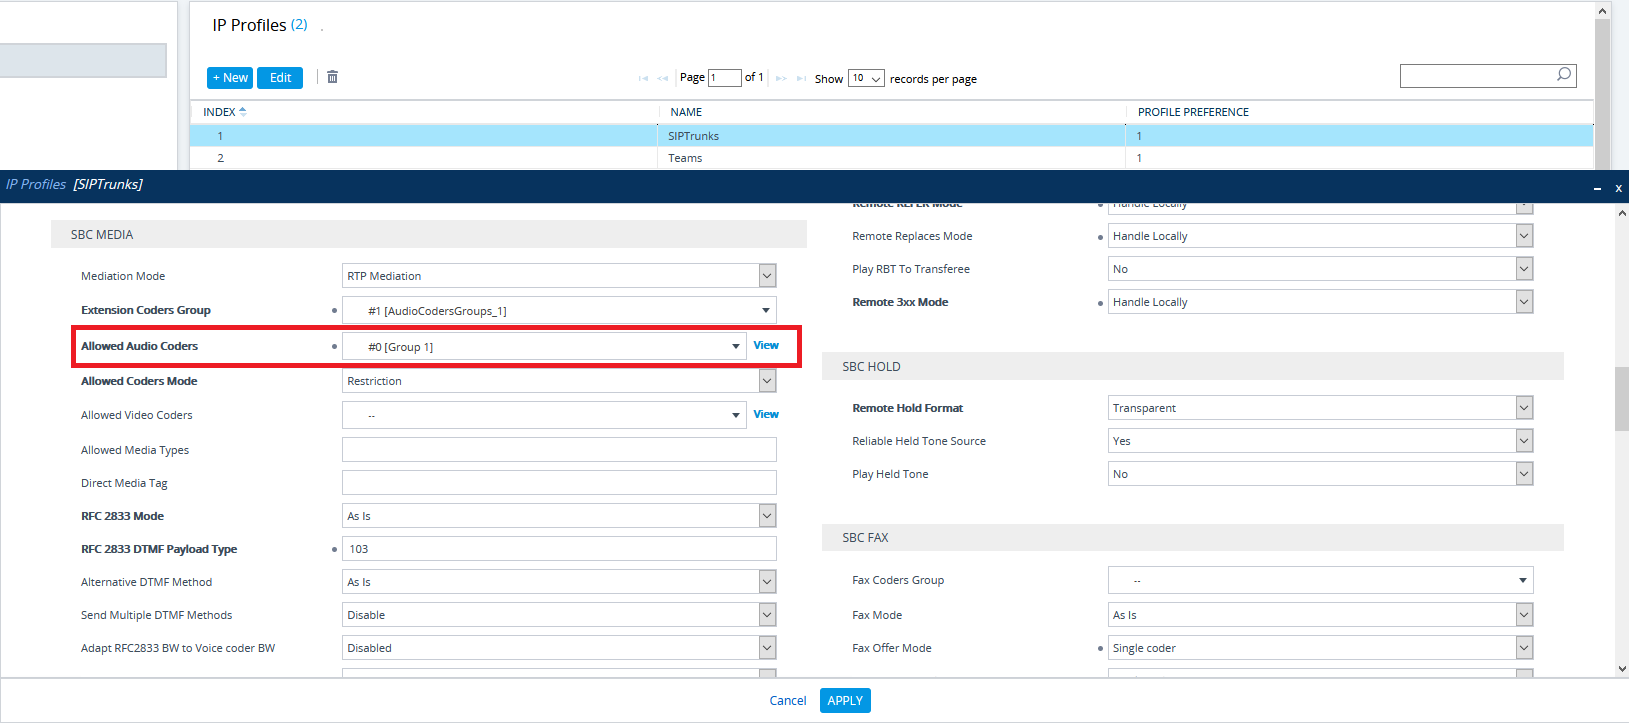This screenshot has width=1629, height=723.
Task: Click the search magnifier icon
Action: pyautogui.click(x=1564, y=75)
